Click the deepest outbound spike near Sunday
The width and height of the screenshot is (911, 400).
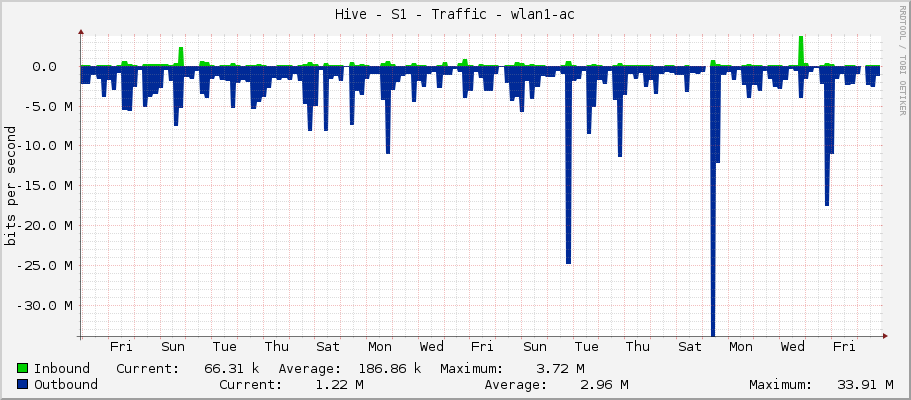coord(713,201)
